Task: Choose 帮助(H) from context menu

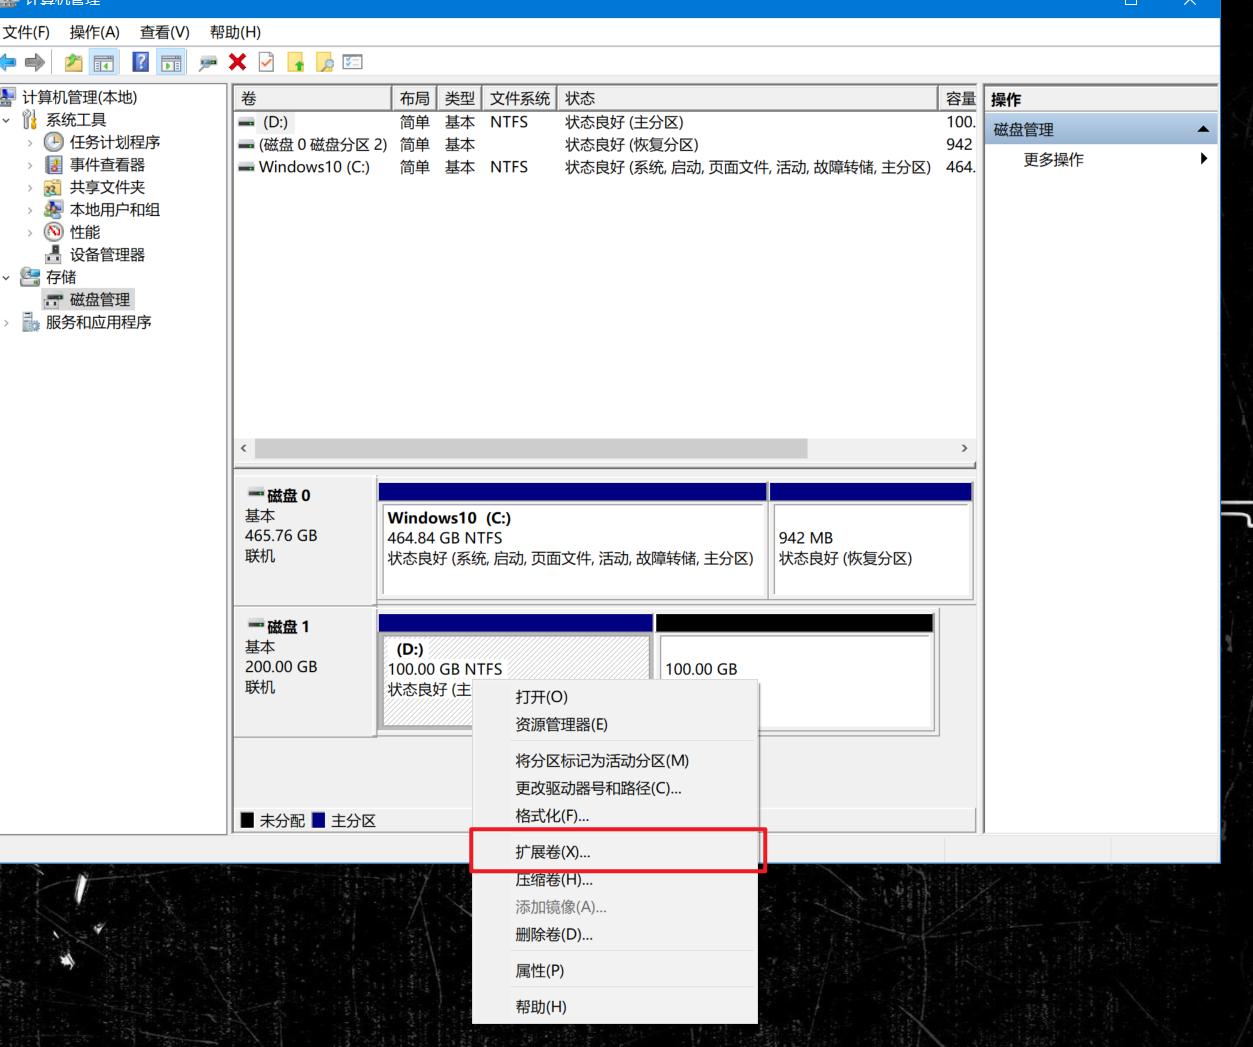Action: tap(614, 1007)
